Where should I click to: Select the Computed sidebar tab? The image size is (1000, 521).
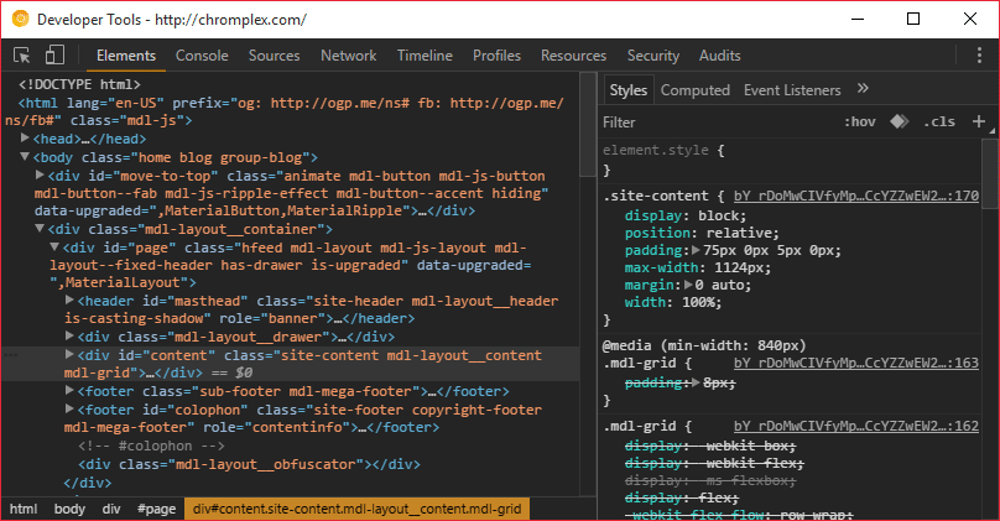click(695, 91)
